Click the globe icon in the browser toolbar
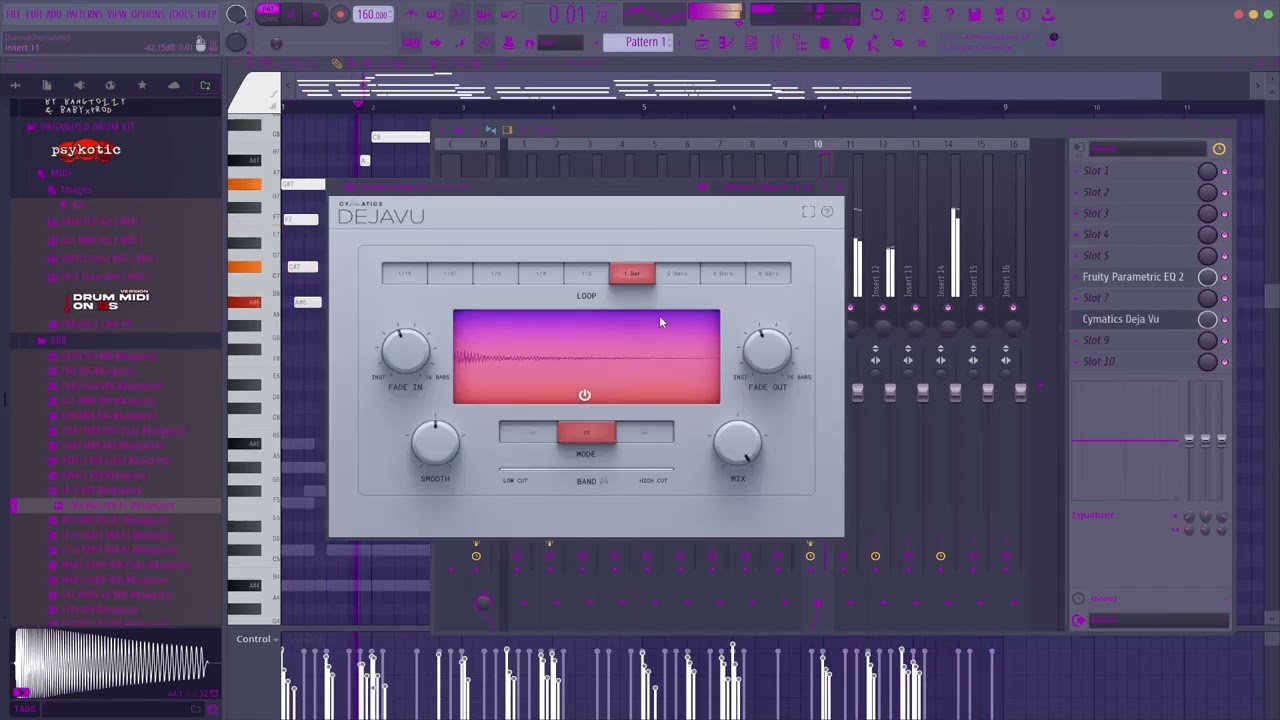The image size is (1280, 720). (110, 86)
